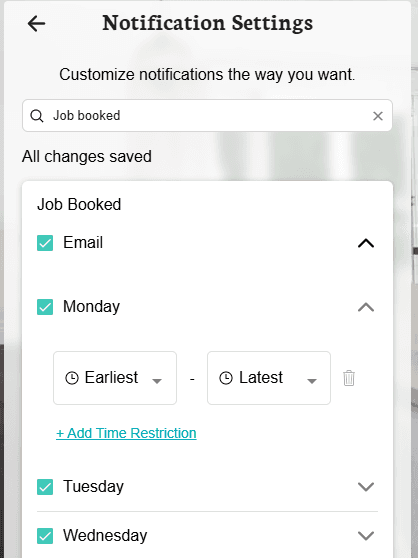Delete Monday time restriction via trash icon
This screenshot has height=558, width=418.
[349, 378]
